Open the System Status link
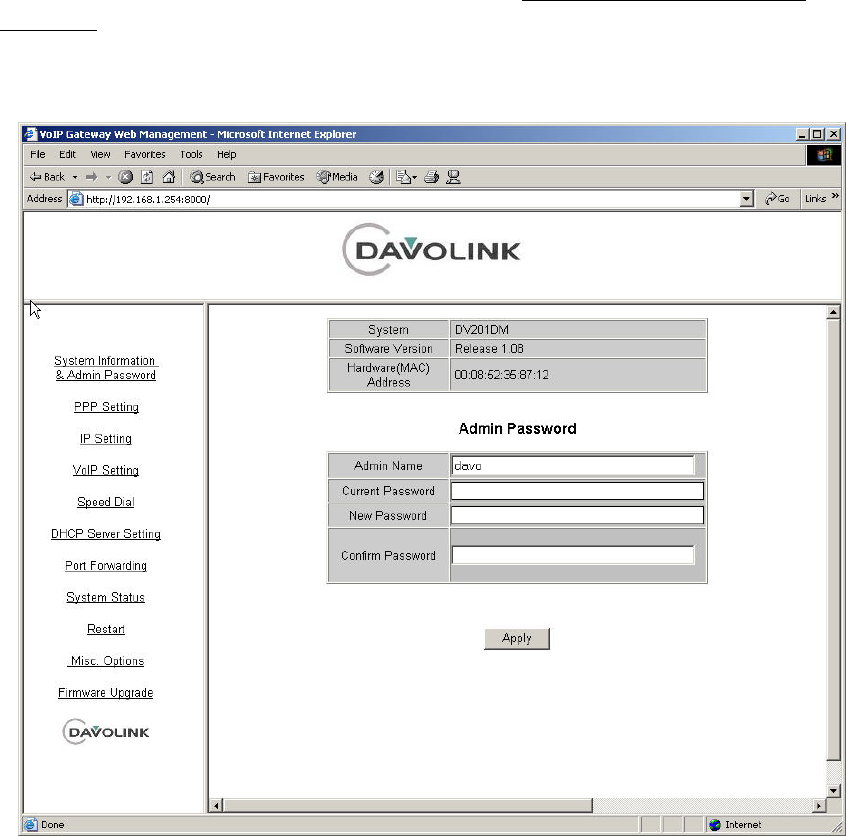 105,597
